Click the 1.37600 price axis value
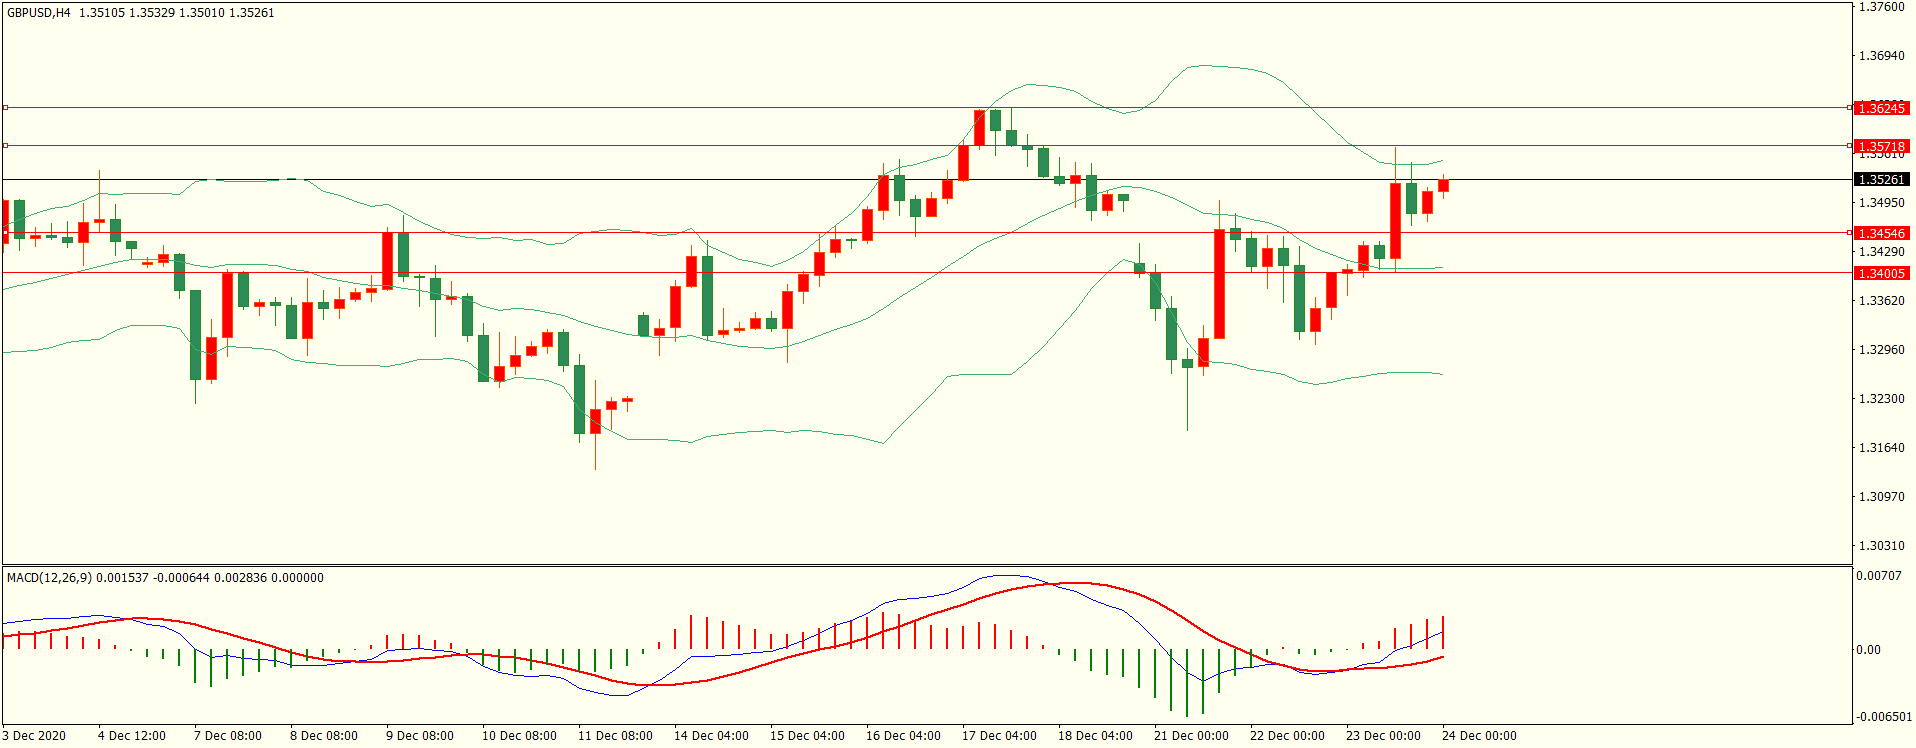The height and width of the screenshot is (748, 1916). pyautogui.click(x=1881, y=7)
